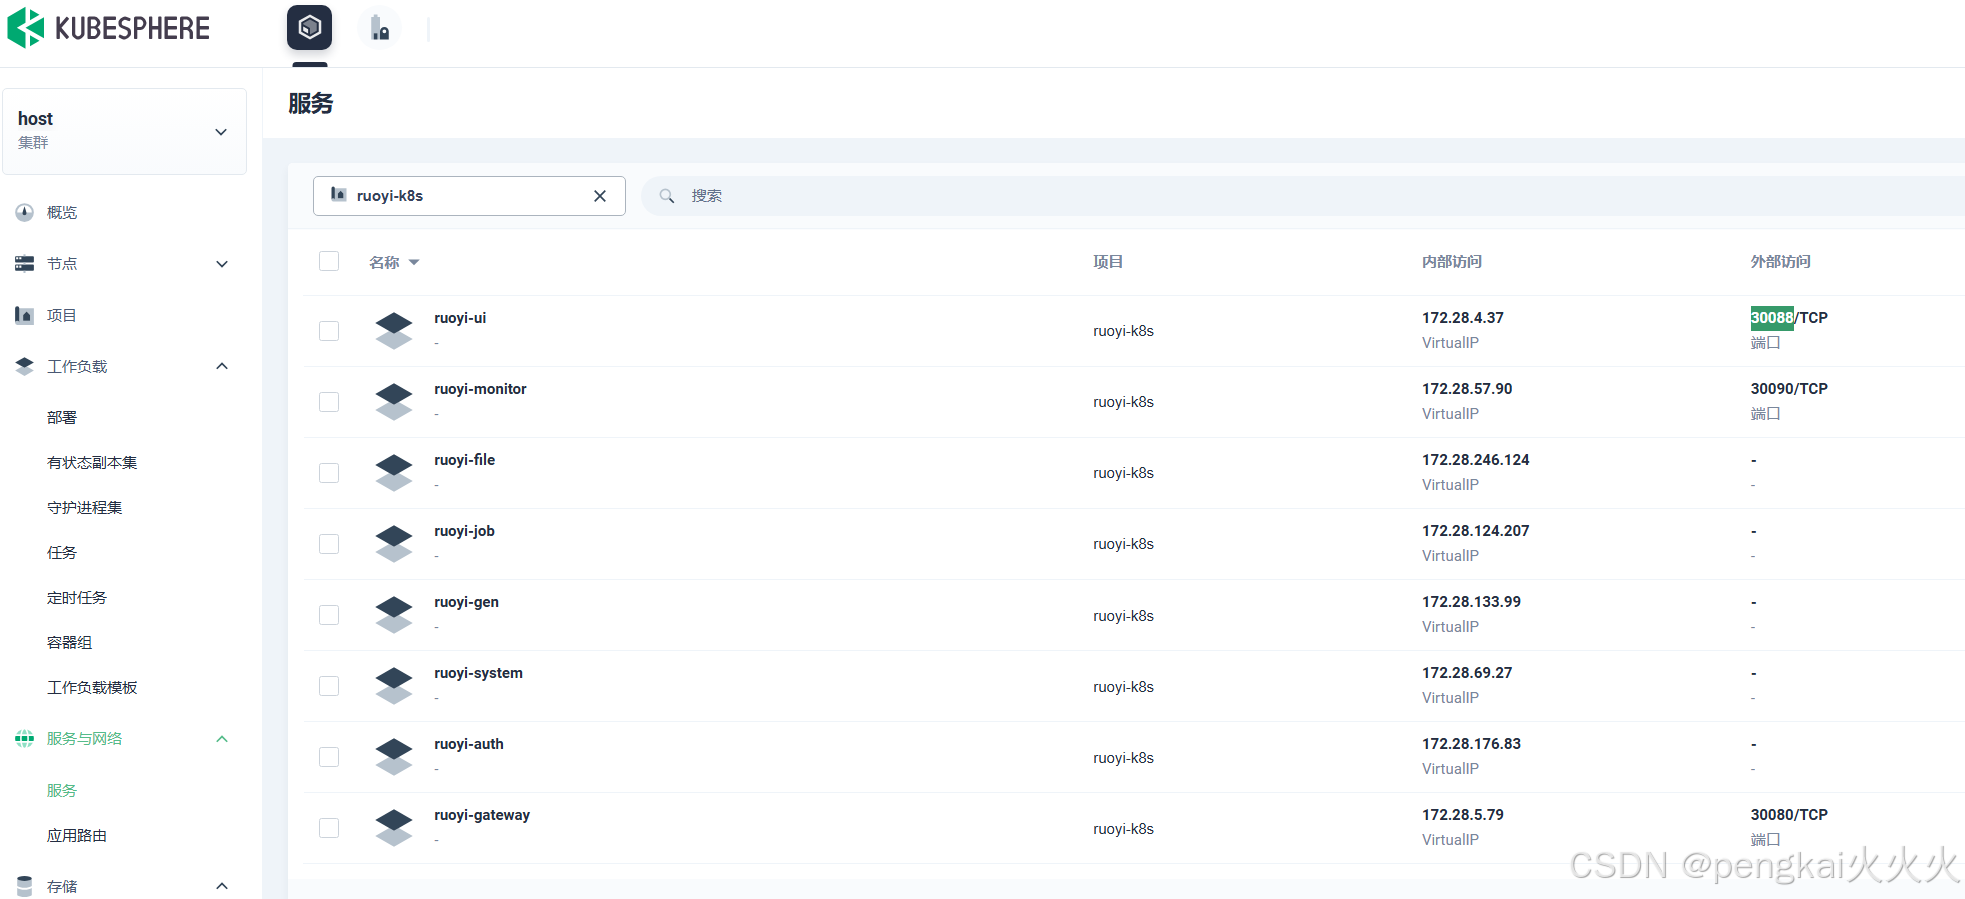Viewport: 1965px width, 899px height.
Task: Open the ruoyi-system service link
Action: tap(478, 673)
